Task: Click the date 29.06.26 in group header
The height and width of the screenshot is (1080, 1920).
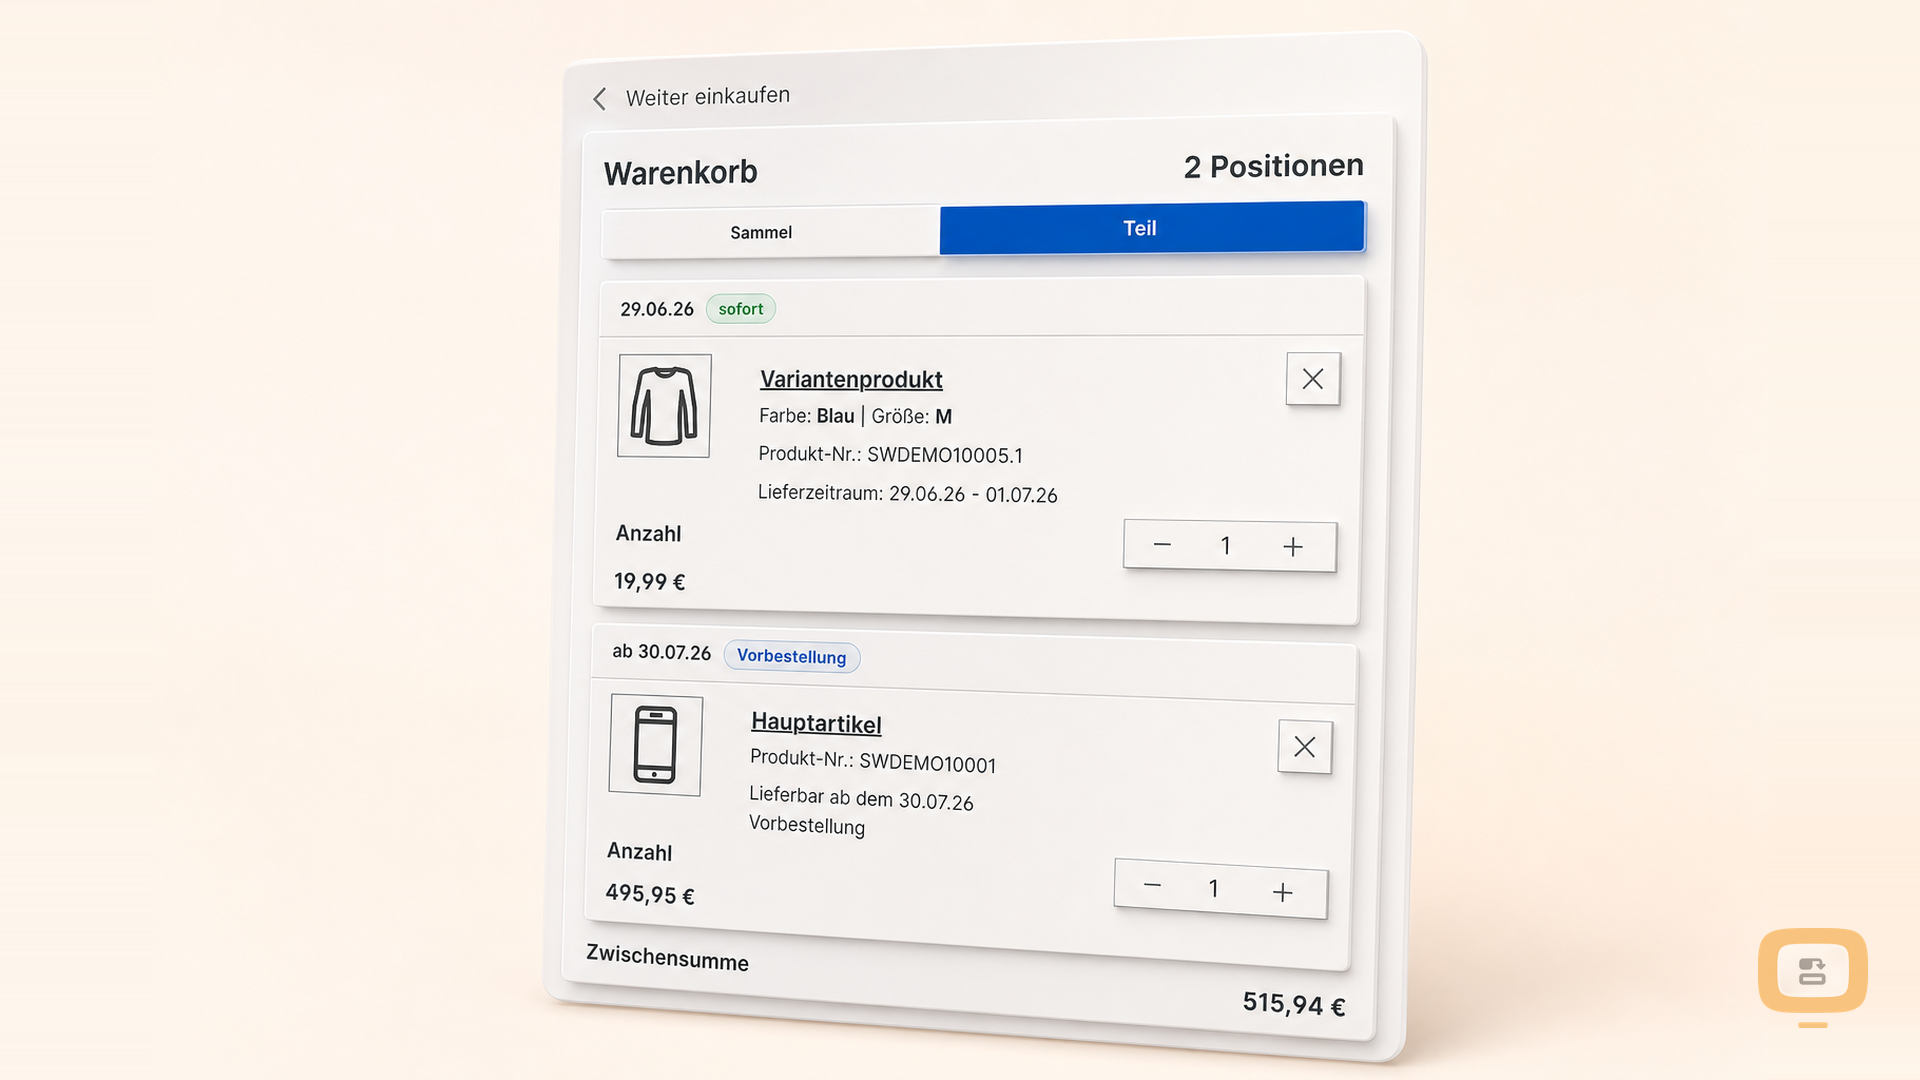Action: point(657,309)
